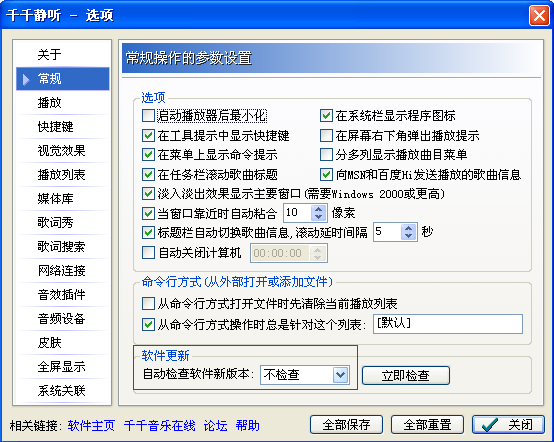Decrease the 滚动延时间隔 seconds value
Screen dimensions: 554x442
coord(408,236)
